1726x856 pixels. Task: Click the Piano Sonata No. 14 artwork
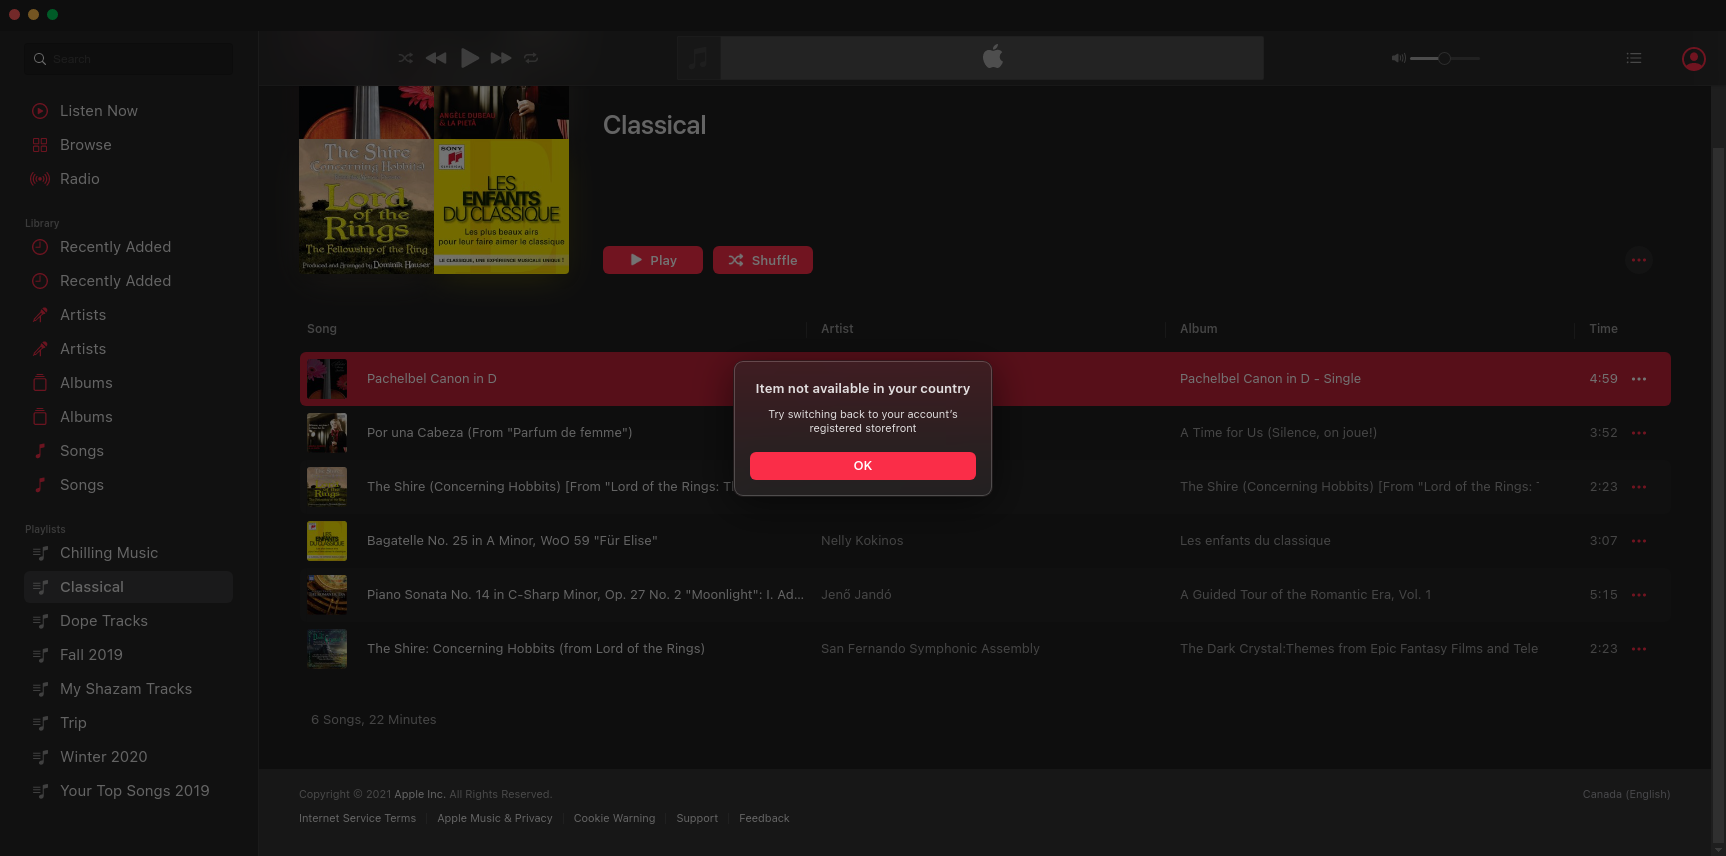[x=327, y=595]
